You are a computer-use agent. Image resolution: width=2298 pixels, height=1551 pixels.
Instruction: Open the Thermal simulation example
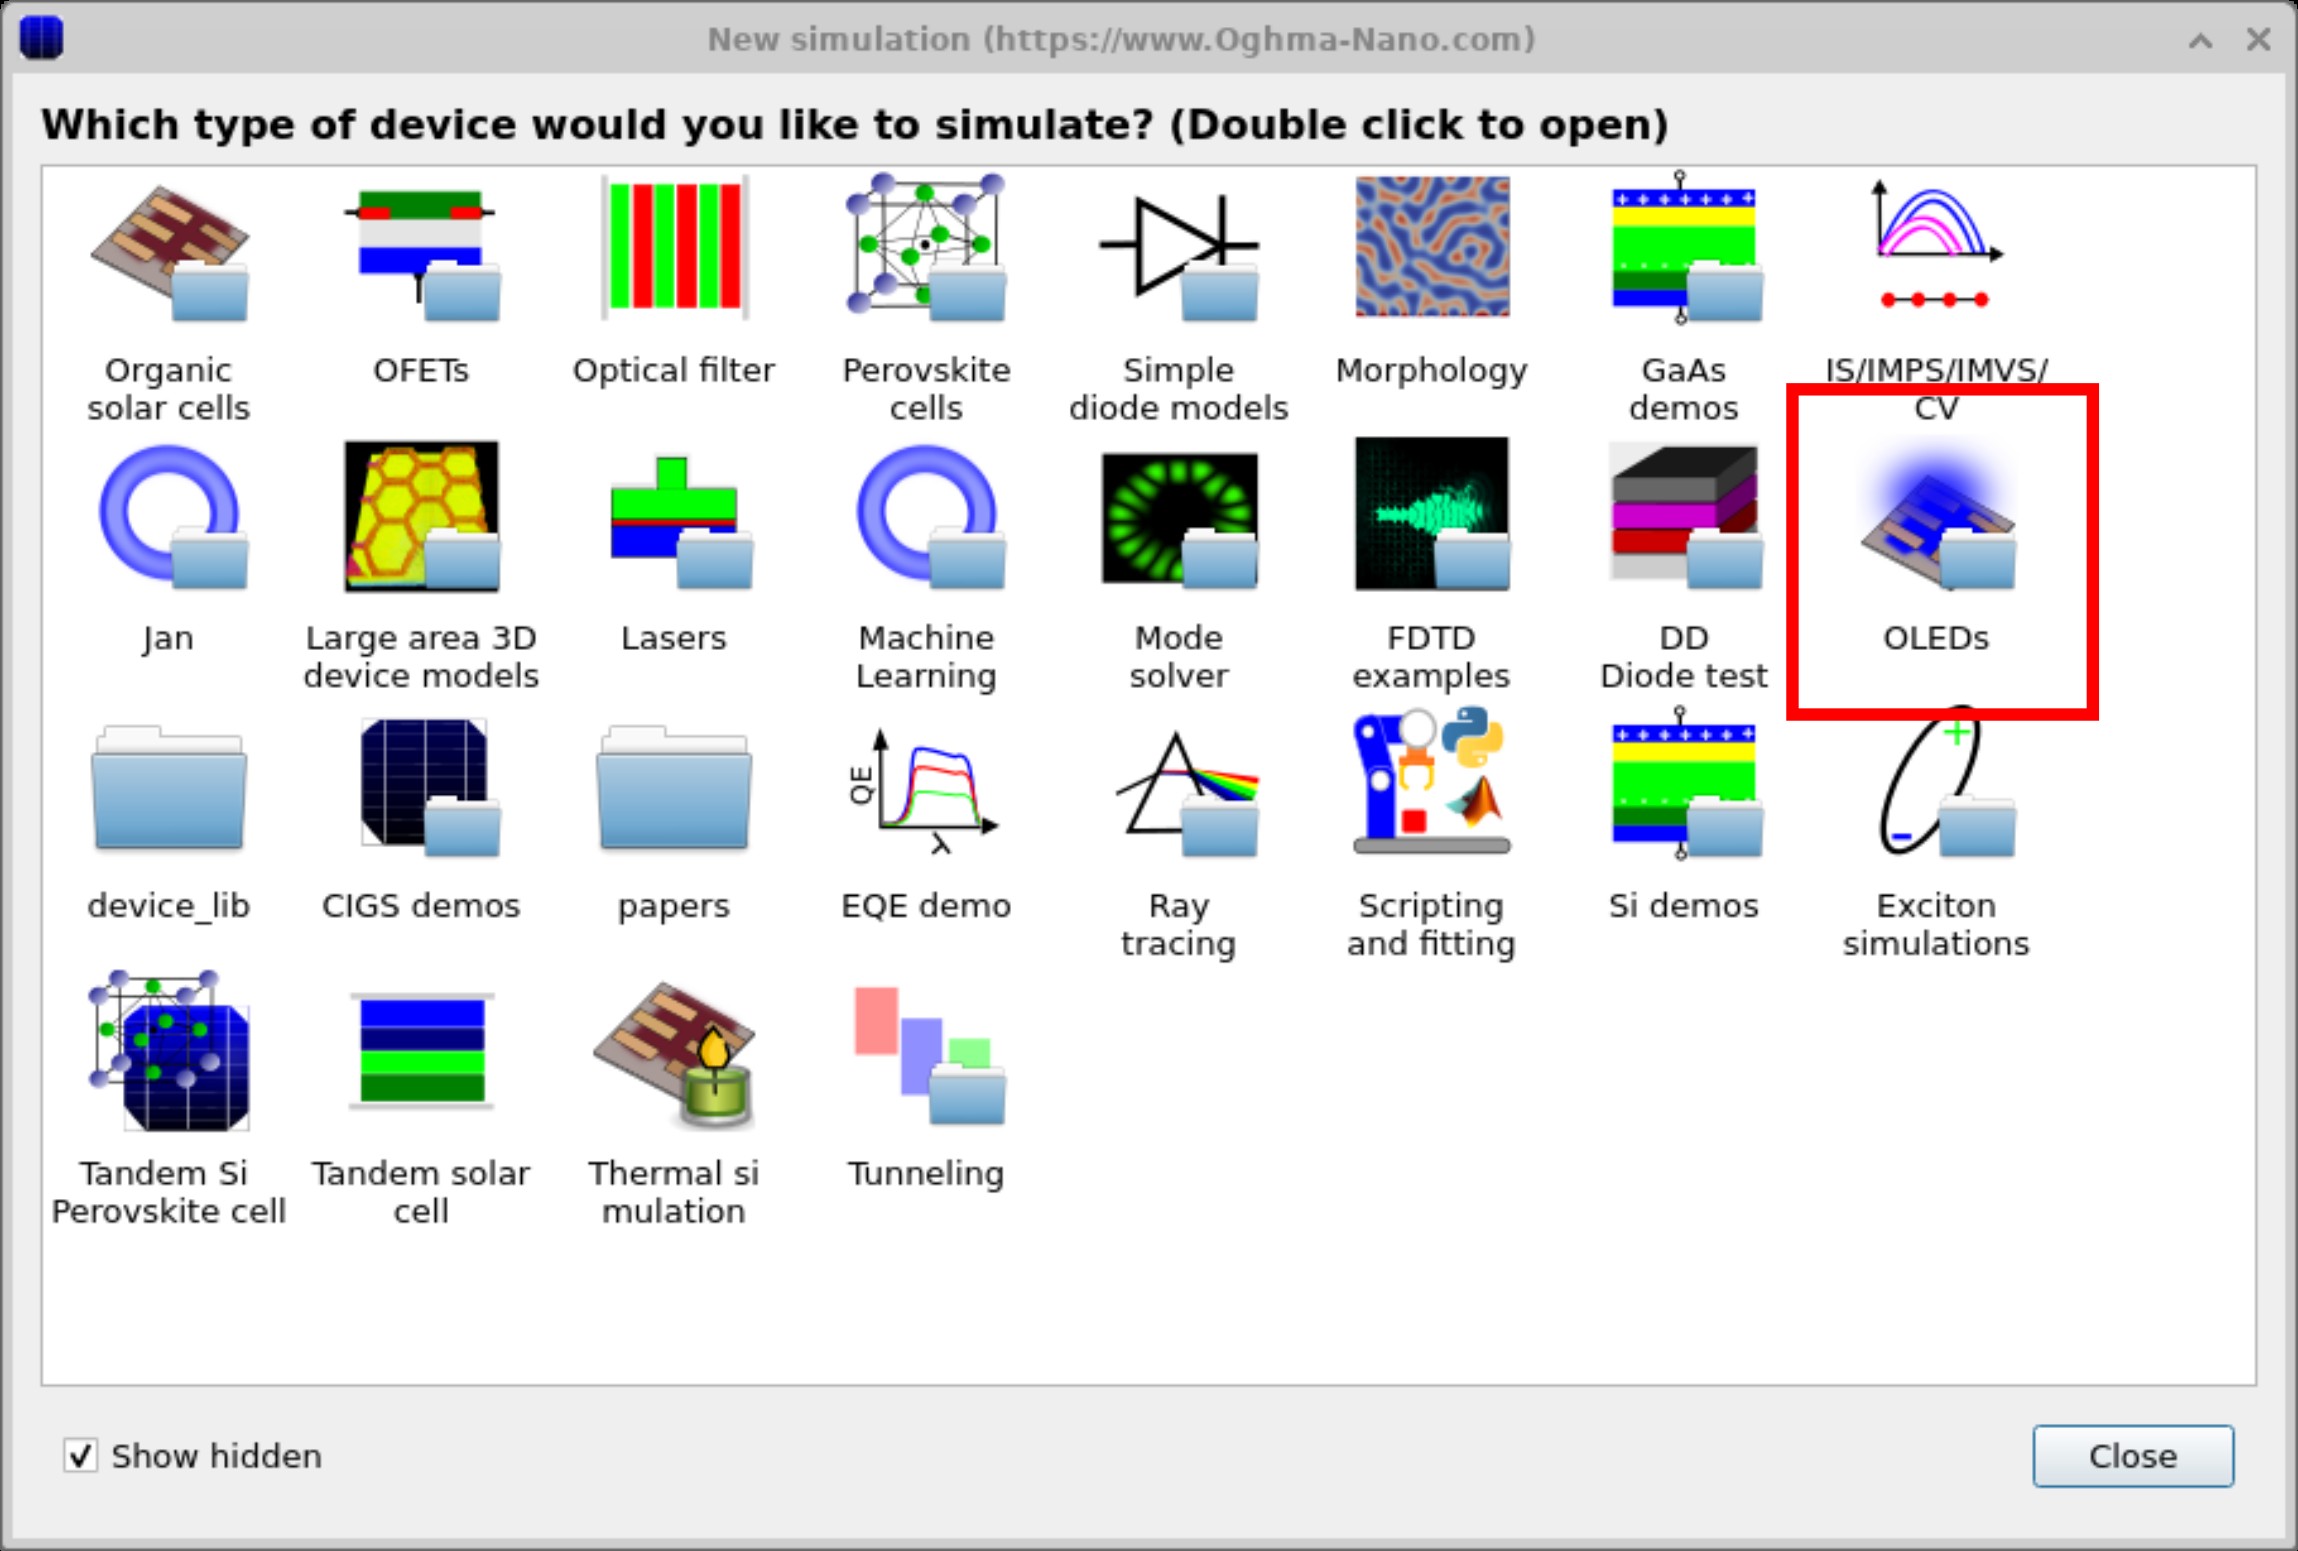pyautogui.click(x=674, y=1060)
